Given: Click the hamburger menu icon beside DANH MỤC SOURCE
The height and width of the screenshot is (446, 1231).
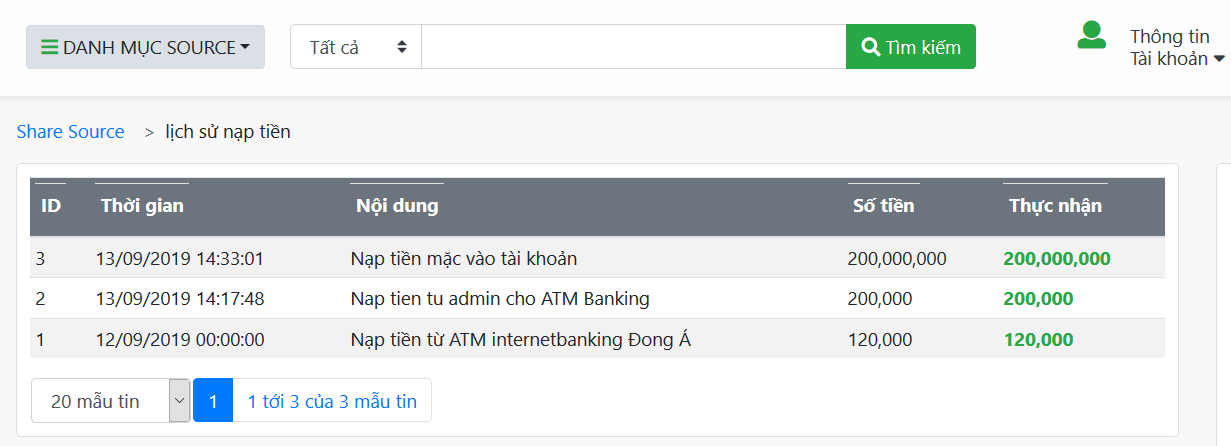Looking at the screenshot, I should click(x=49, y=47).
